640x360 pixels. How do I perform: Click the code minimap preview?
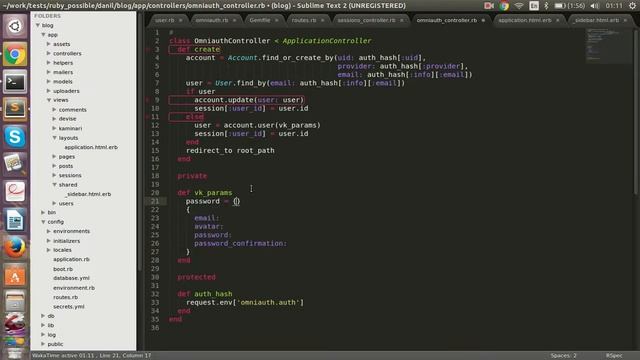(x=608, y=45)
